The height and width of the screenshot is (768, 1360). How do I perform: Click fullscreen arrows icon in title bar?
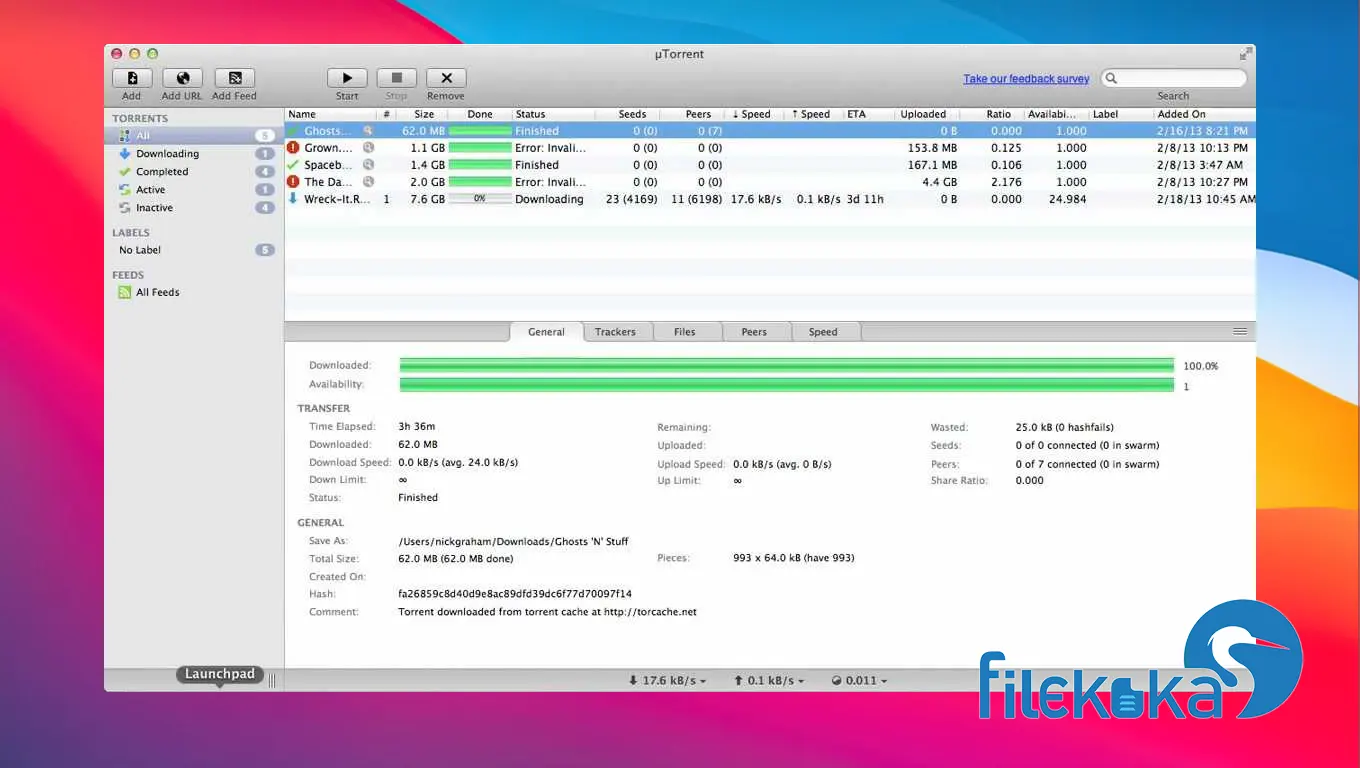[1245, 53]
